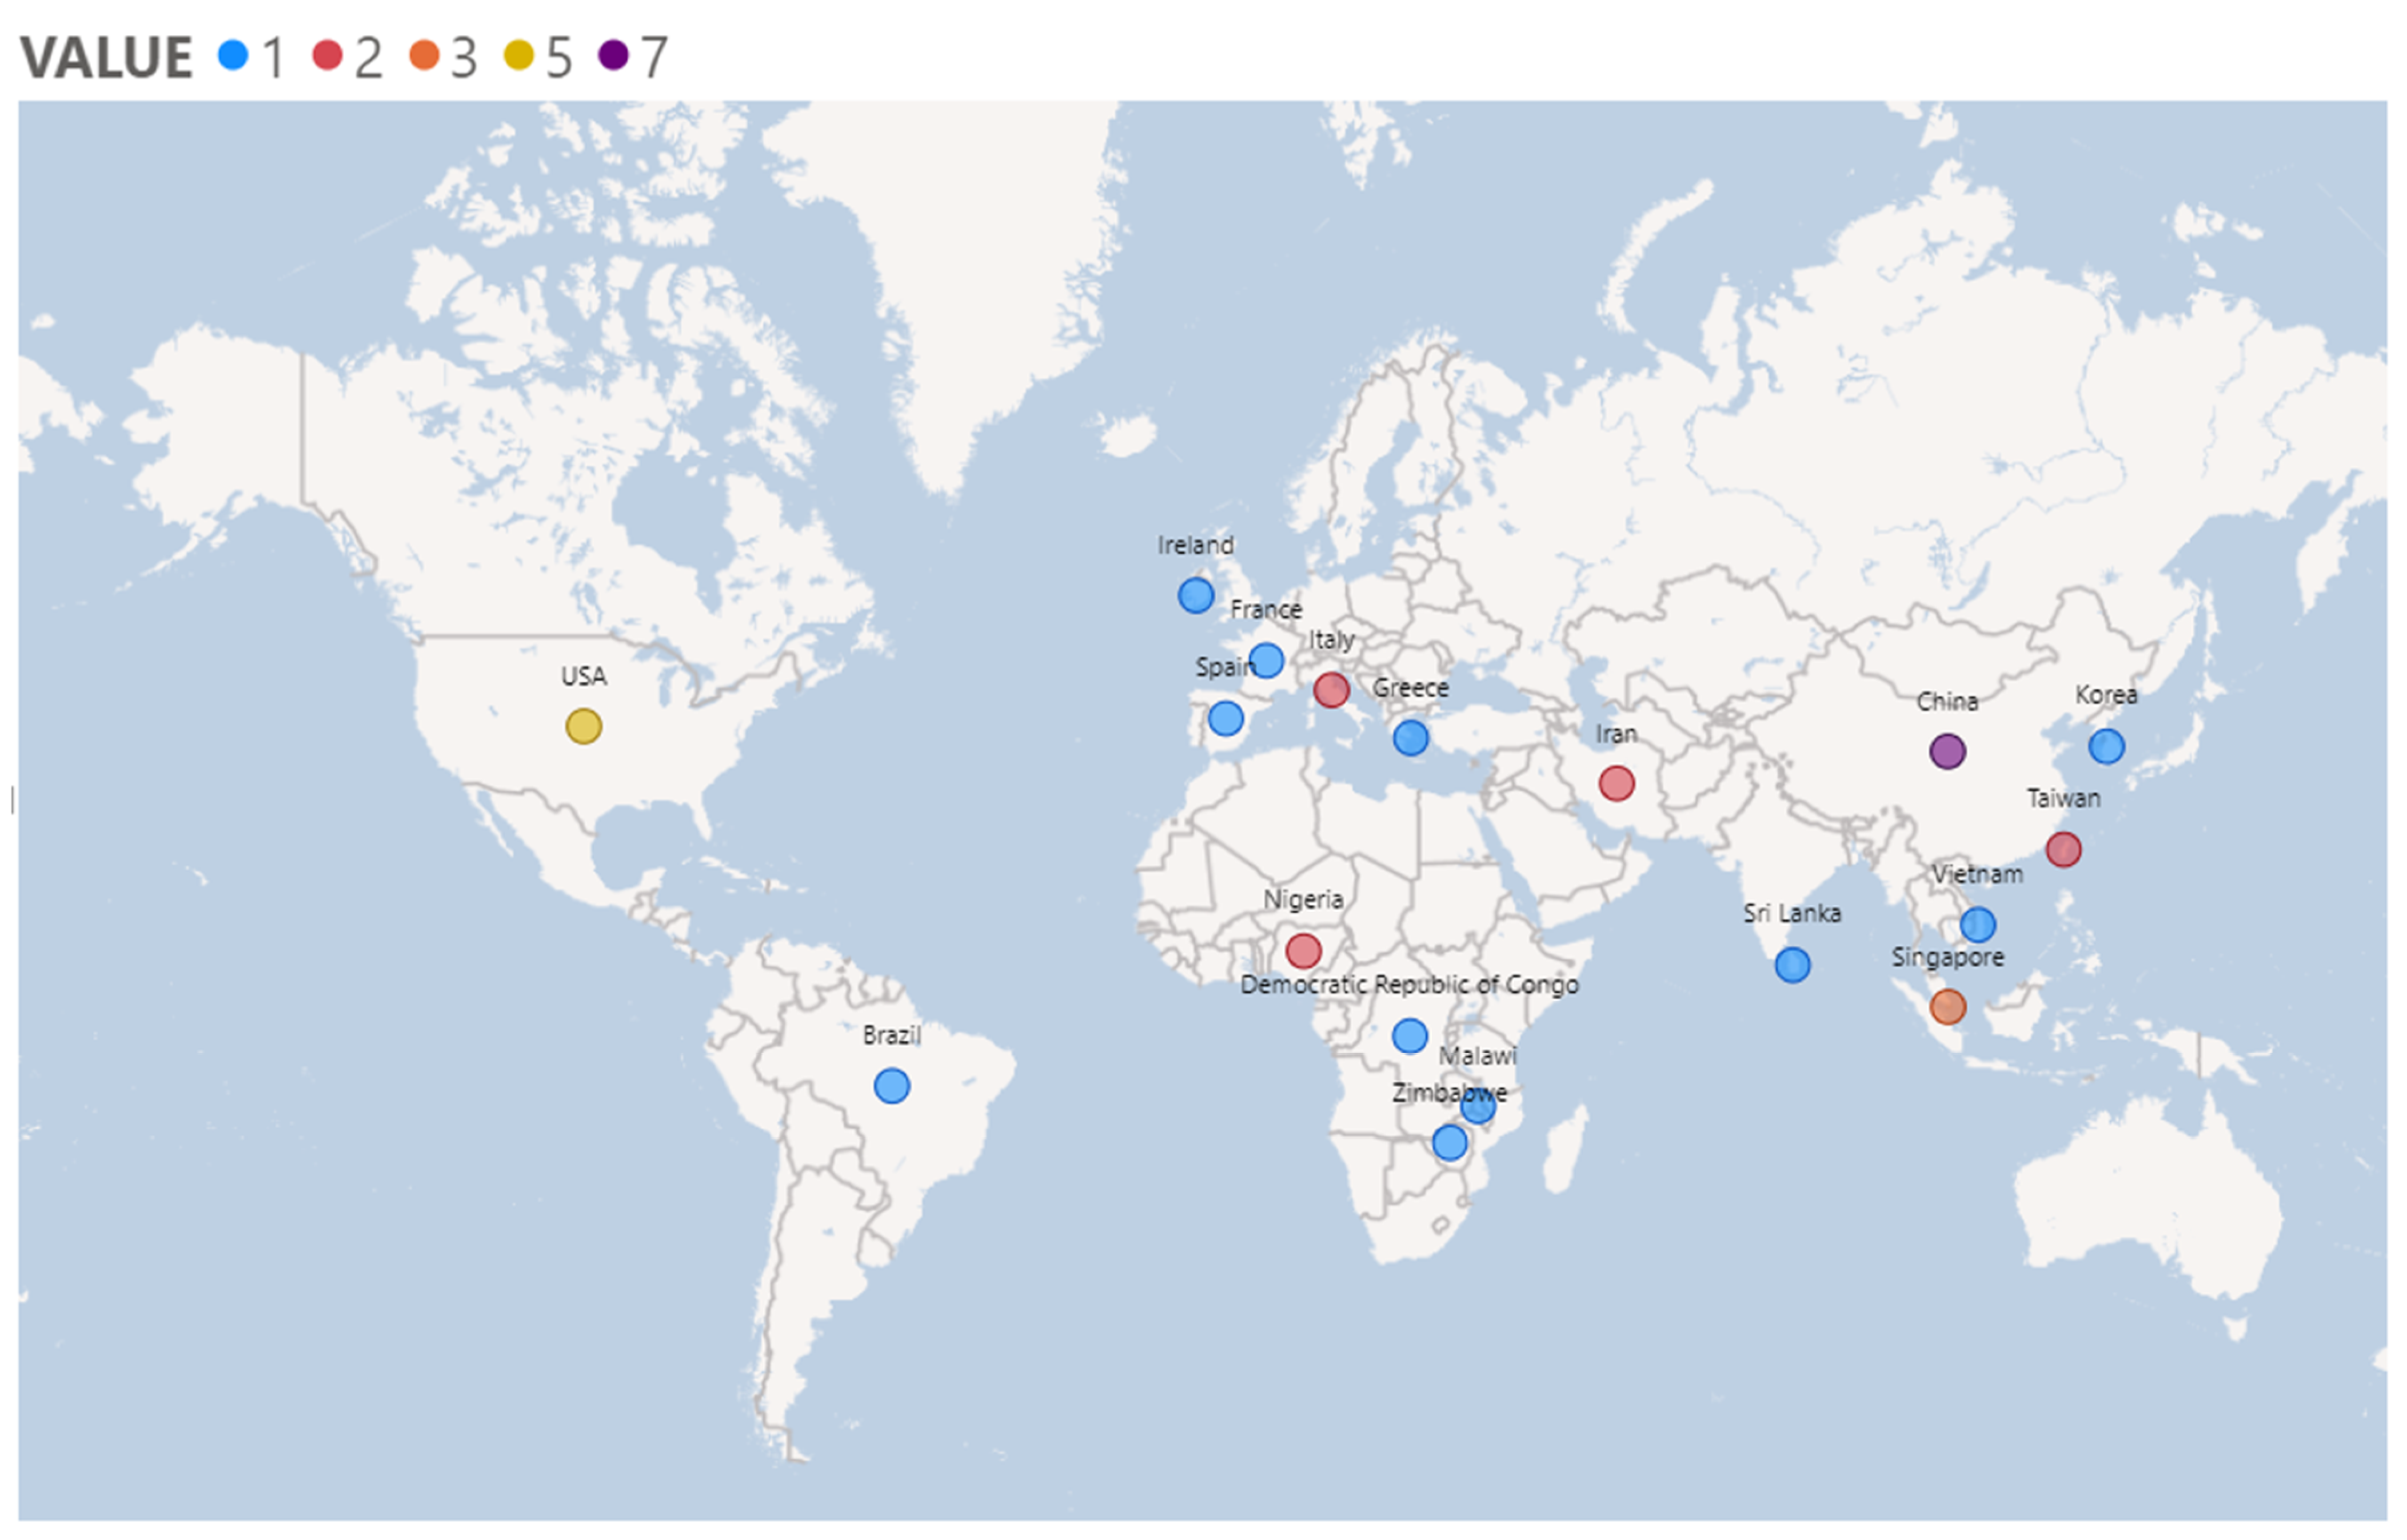
Task: Click the Democratic Republic of Congo bubble
Action: click(x=1409, y=1036)
